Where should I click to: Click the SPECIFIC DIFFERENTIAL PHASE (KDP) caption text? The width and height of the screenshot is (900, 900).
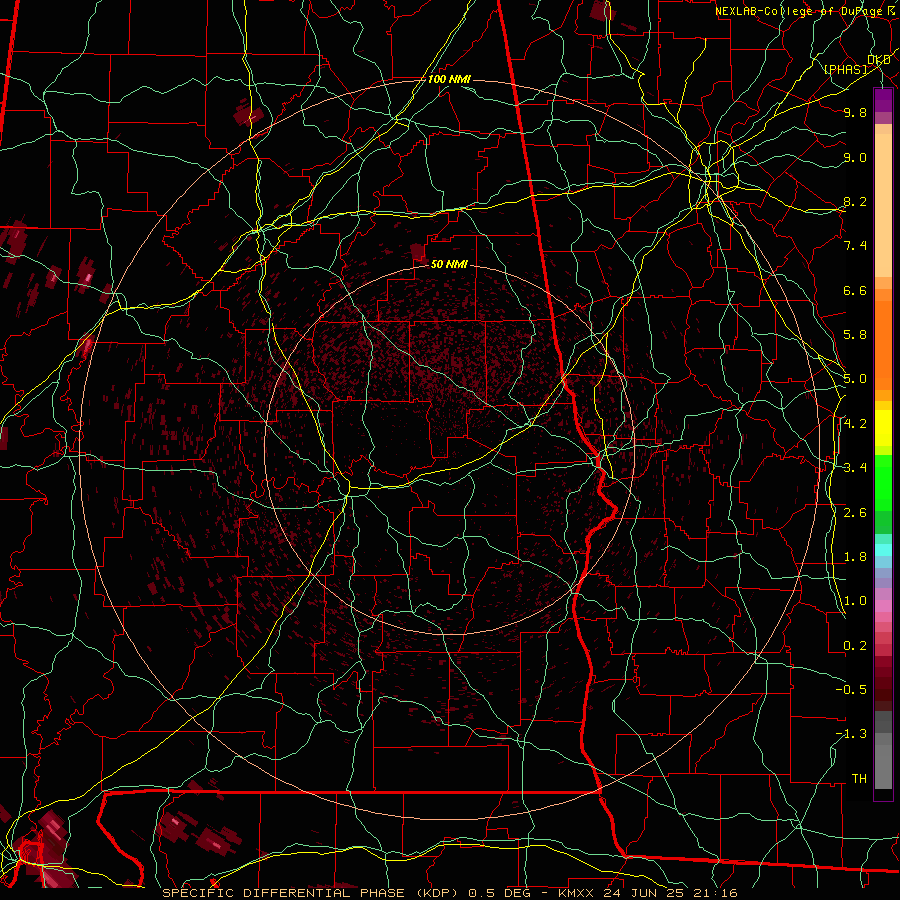click(x=313, y=893)
